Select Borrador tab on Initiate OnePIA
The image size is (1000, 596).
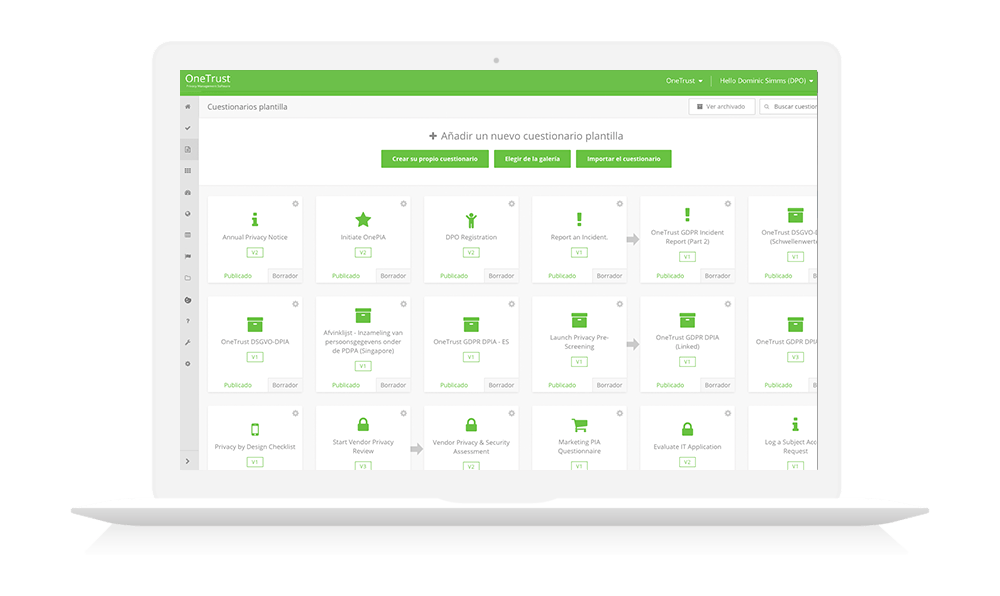pyautogui.click(x=393, y=276)
